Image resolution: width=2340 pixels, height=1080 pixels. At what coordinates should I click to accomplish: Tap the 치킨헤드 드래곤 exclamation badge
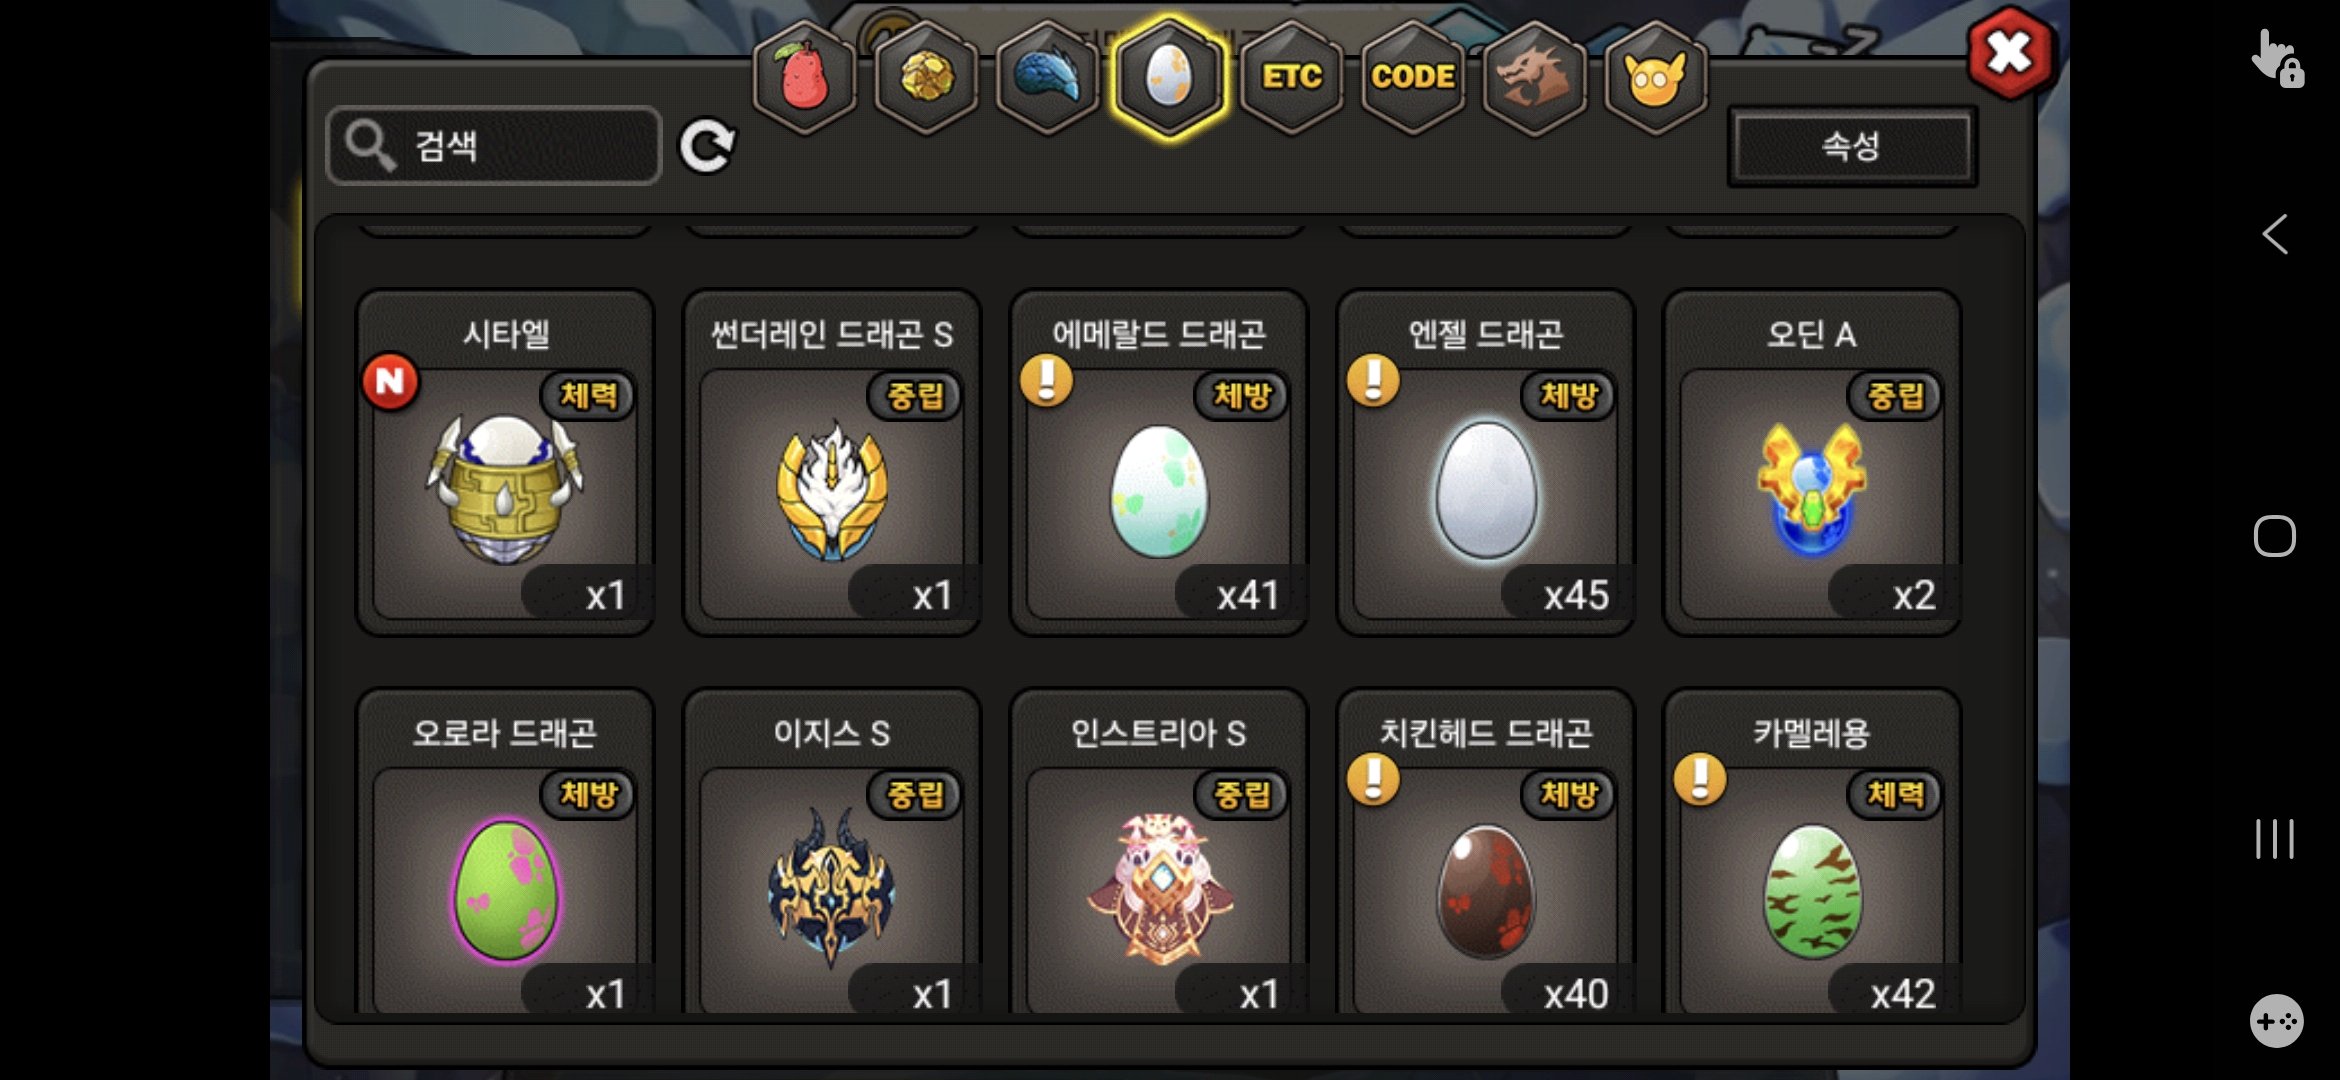click(x=1373, y=779)
